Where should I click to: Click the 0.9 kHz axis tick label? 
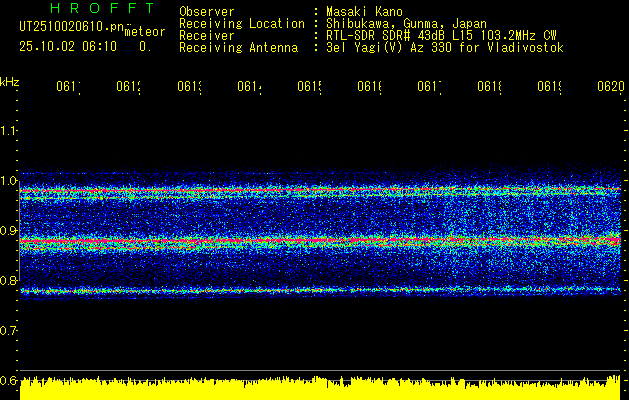pos(10,230)
